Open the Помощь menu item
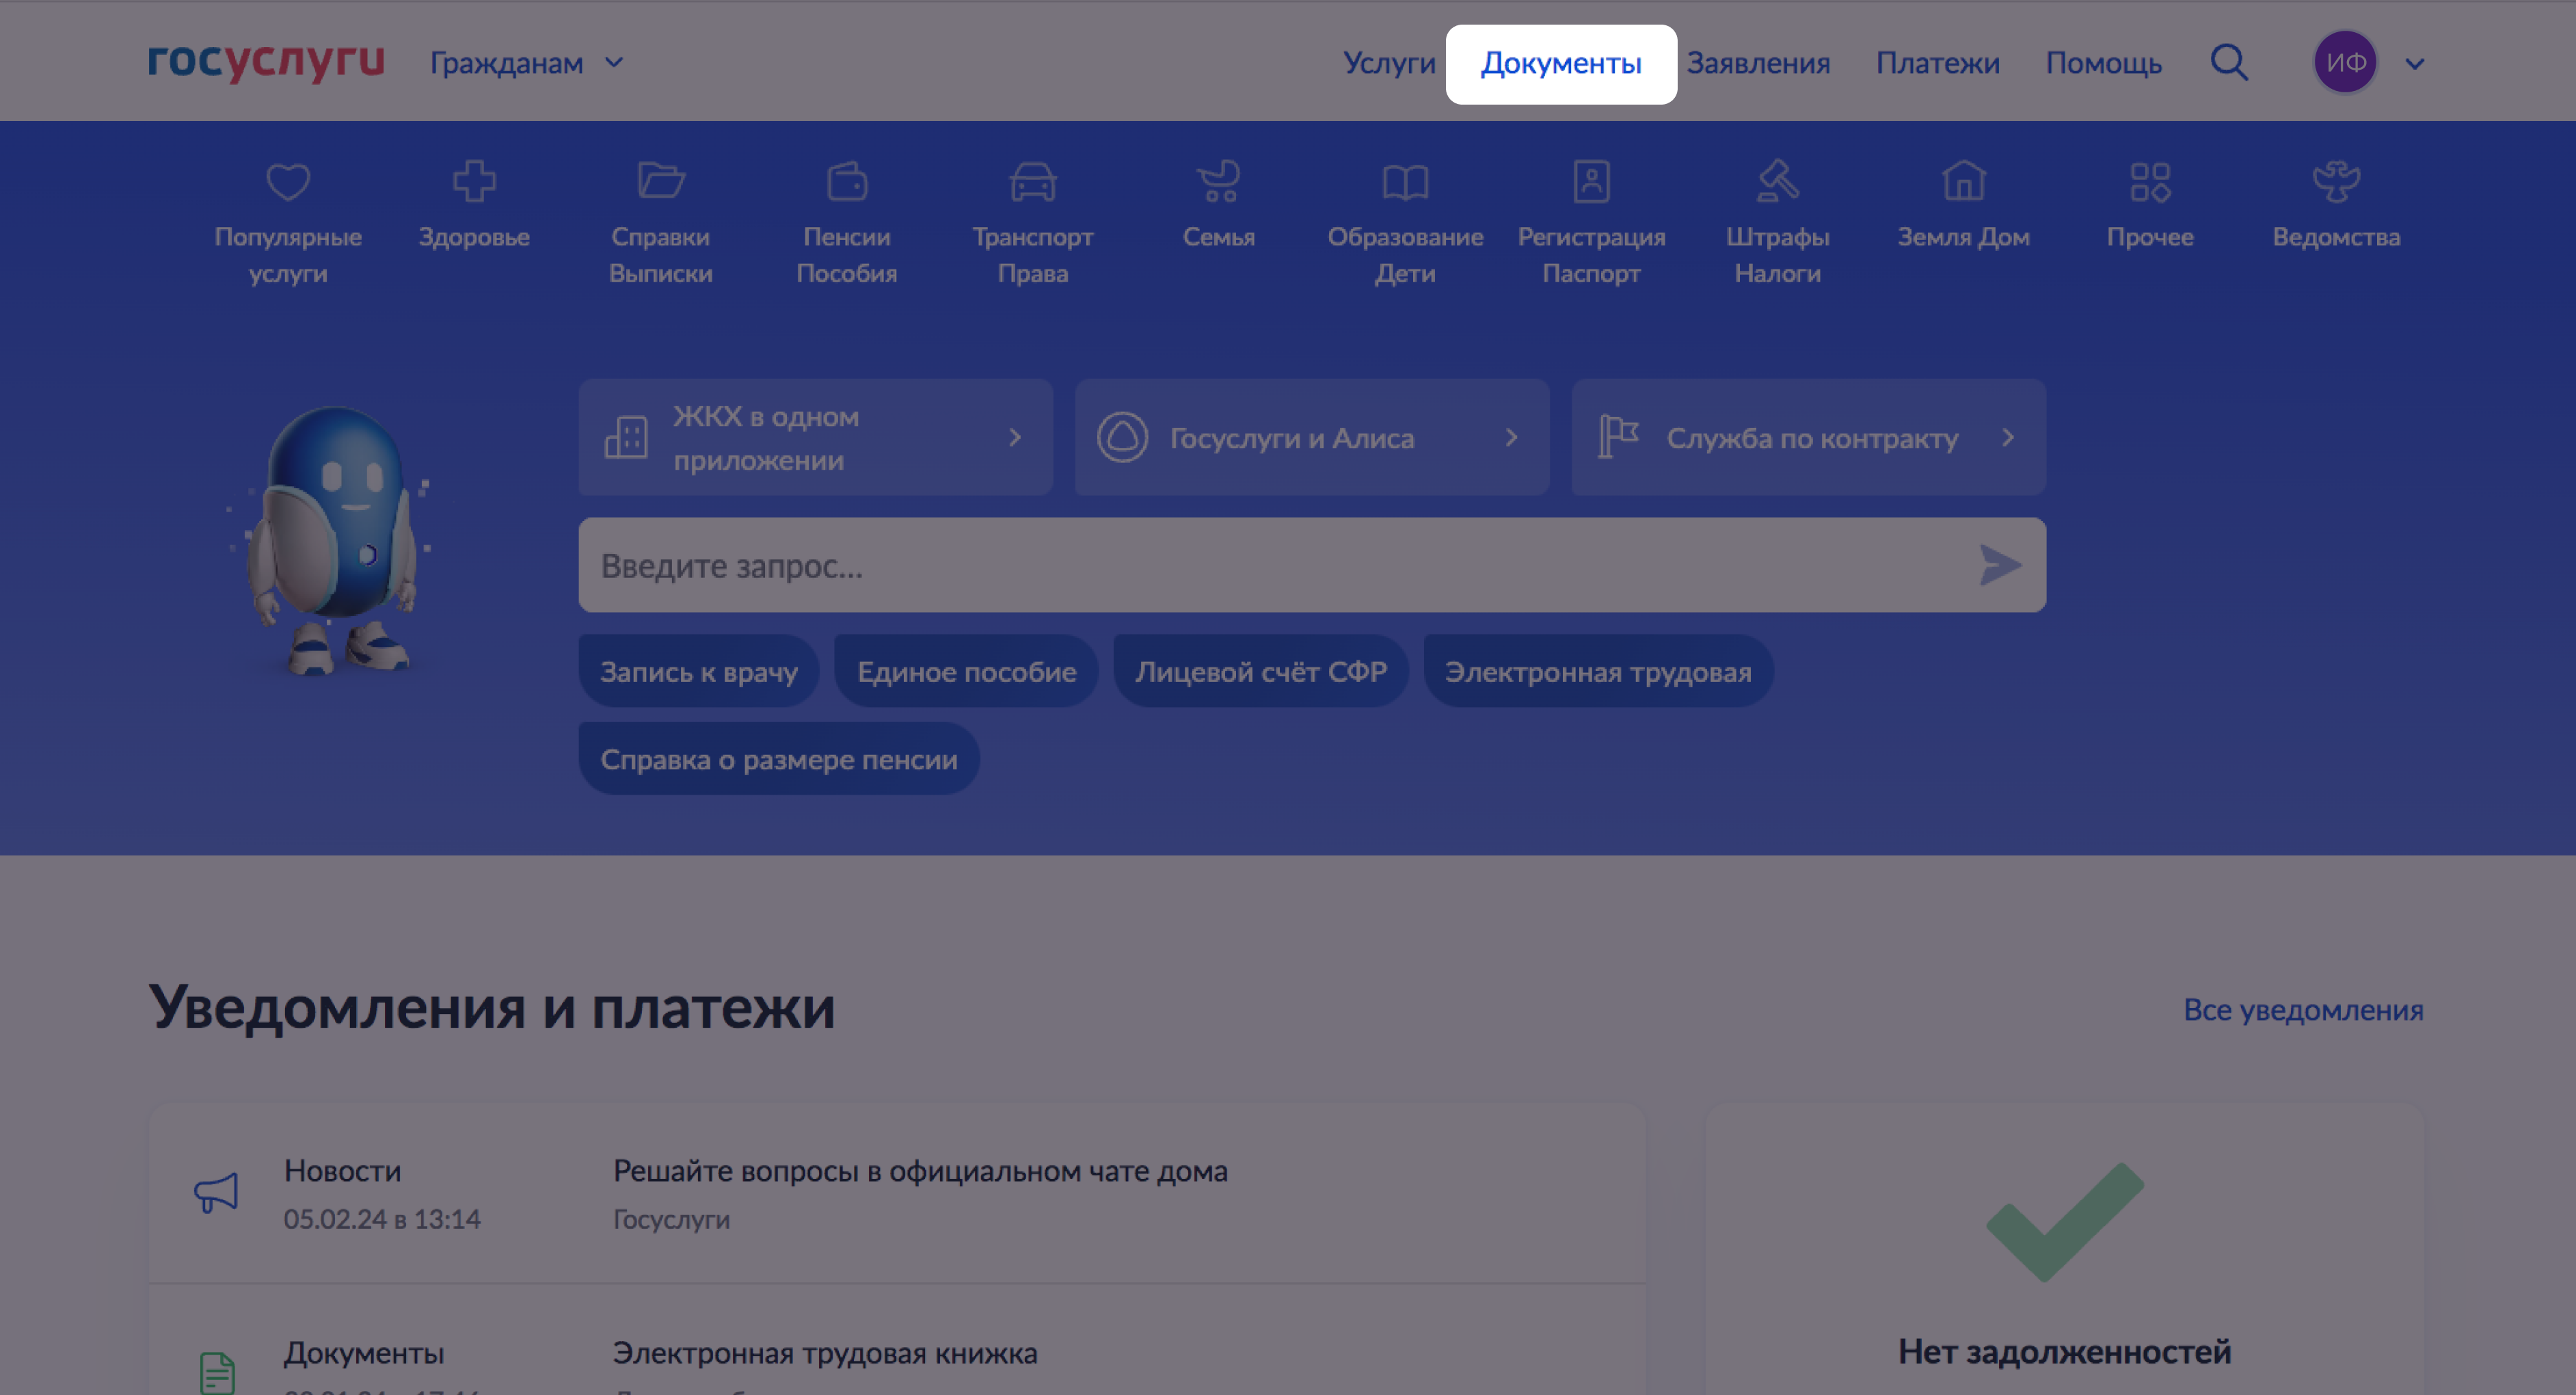 [2104, 63]
